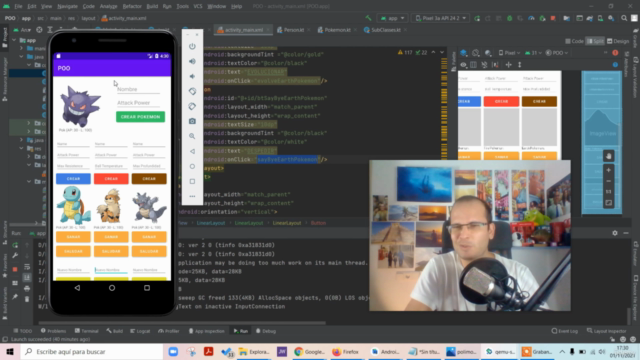Open the Terminal tool window
640x360 pixels.
(87, 331)
